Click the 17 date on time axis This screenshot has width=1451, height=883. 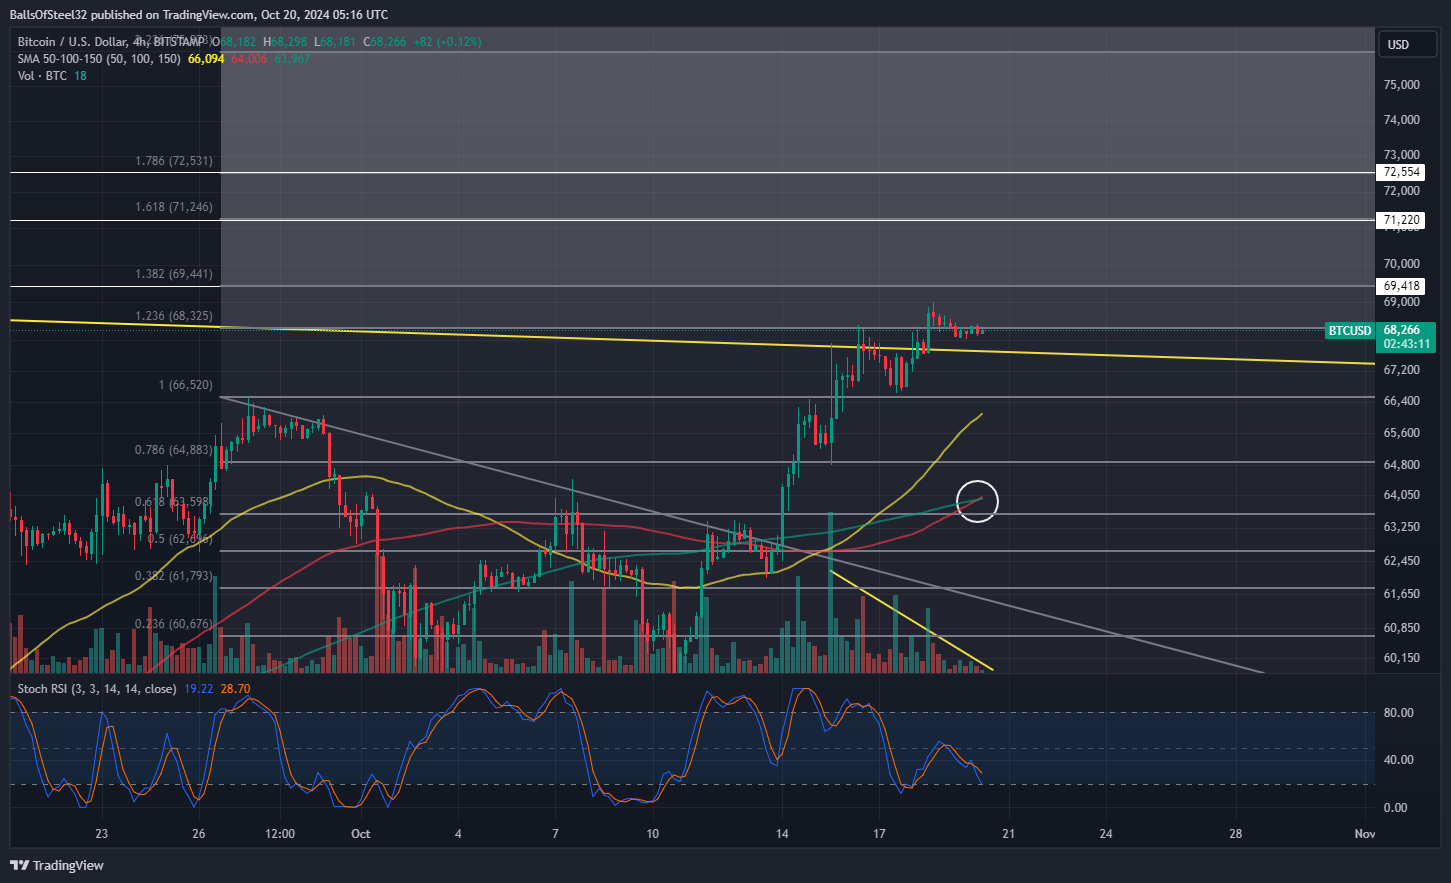[x=879, y=834]
